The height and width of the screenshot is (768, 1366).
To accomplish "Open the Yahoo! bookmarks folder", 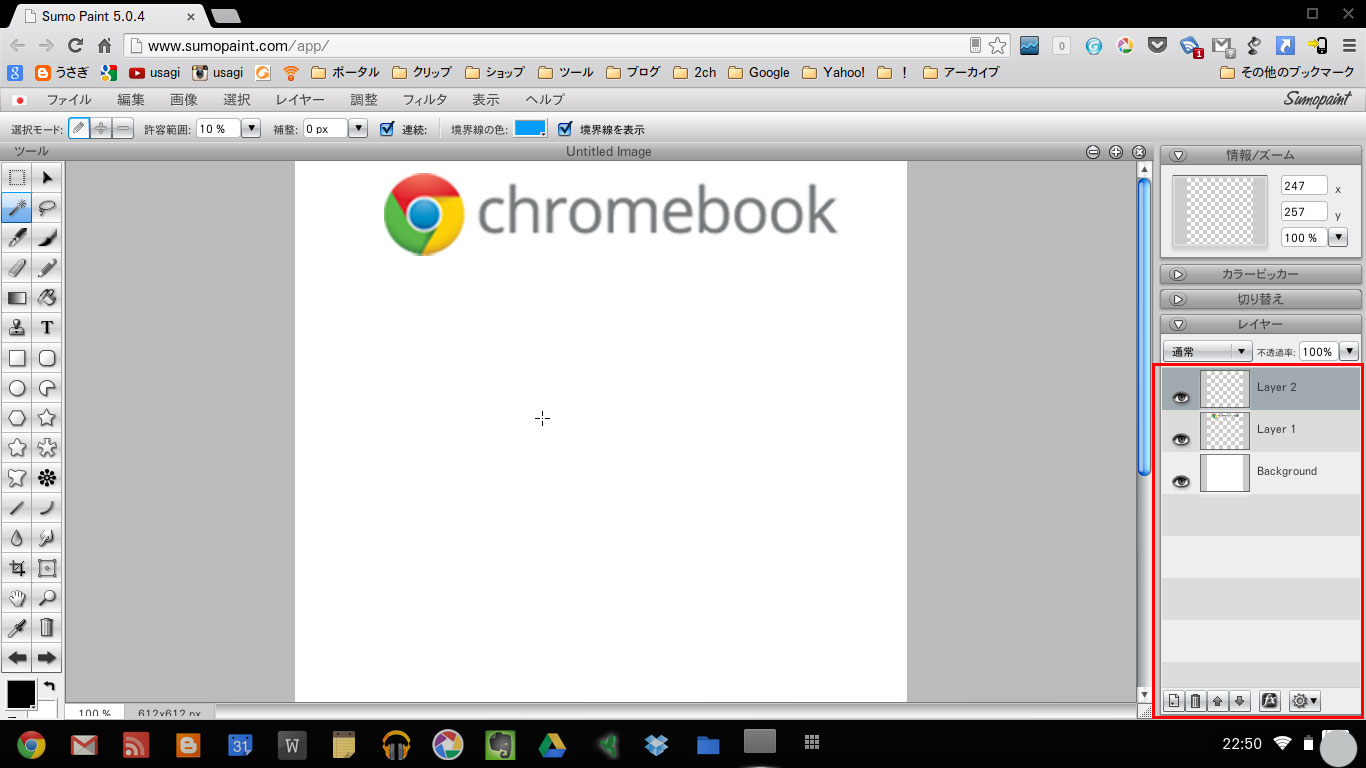I will (x=834, y=72).
